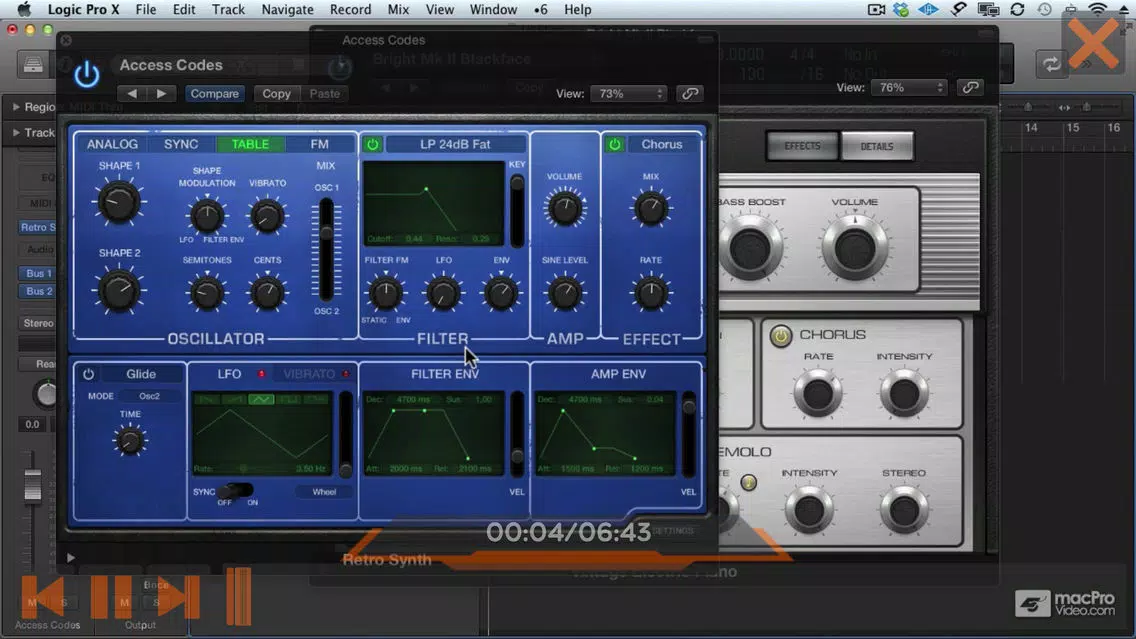1136x639 pixels.
Task: Go to previous preset with left arrow
Action: [132, 93]
